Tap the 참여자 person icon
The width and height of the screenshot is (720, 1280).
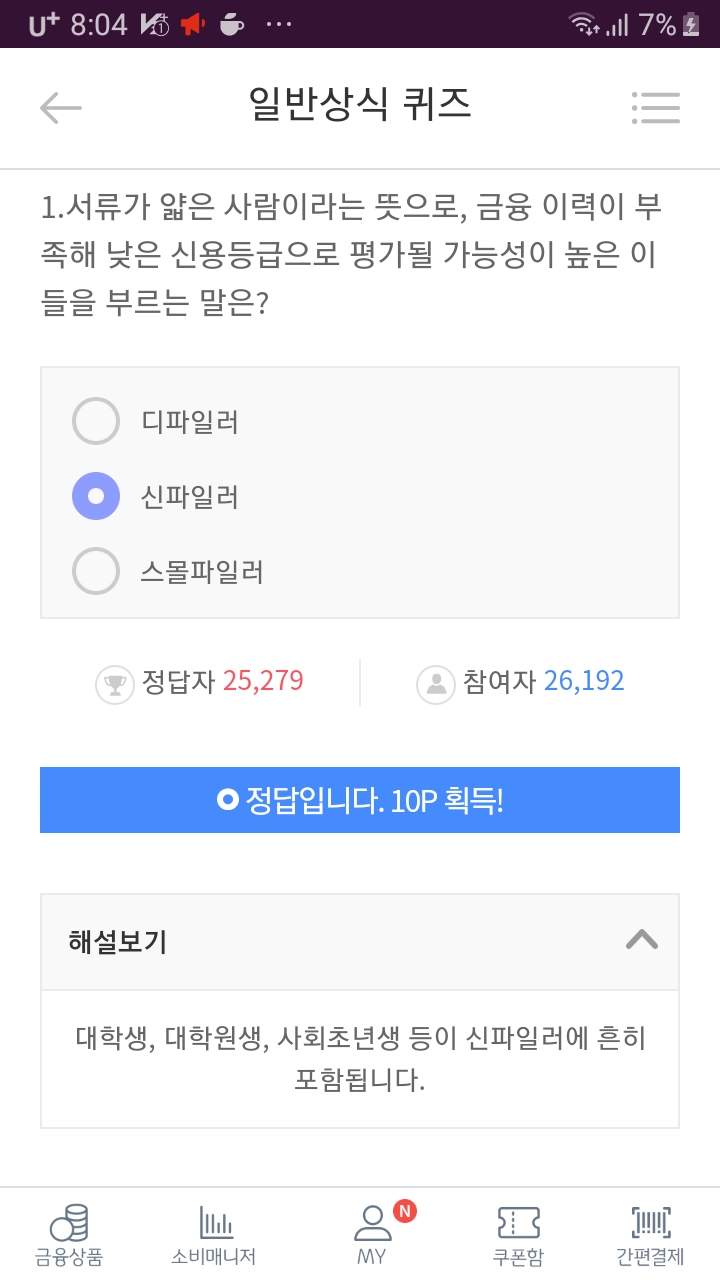[x=436, y=684]
